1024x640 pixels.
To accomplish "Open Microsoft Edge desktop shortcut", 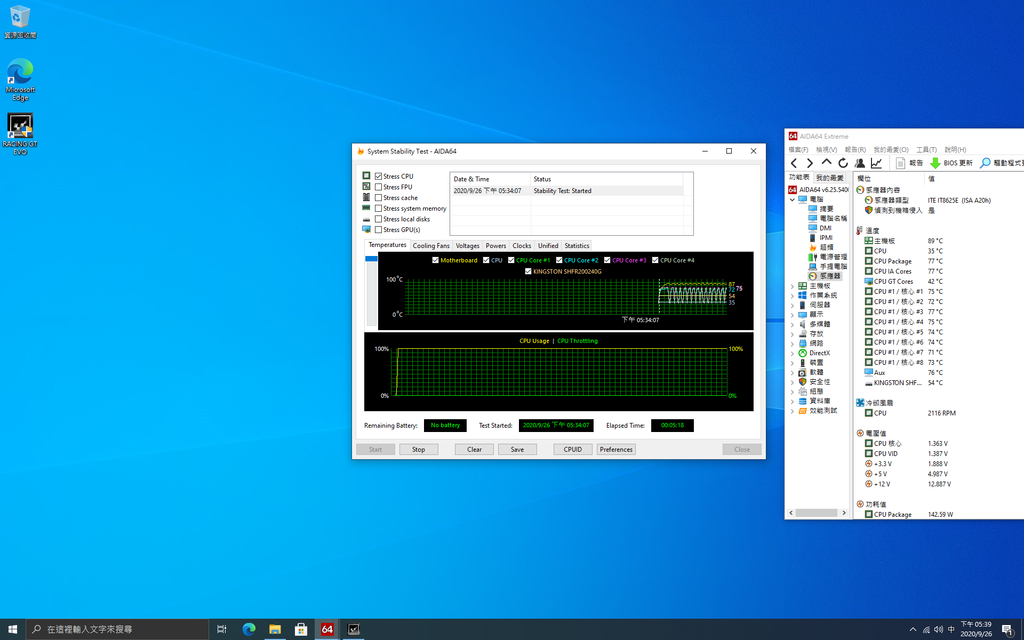I will pyautogui.click(x=20, y=80).
